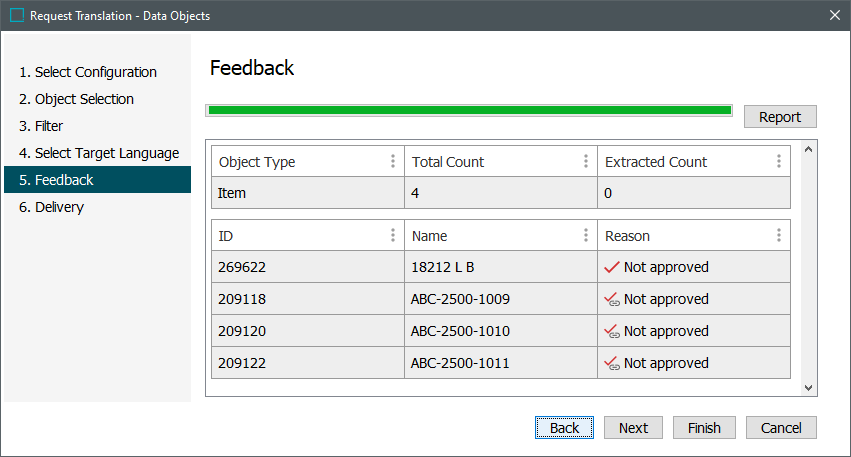The image size is (851, 457).
Task: Open the ID column options menu
Action: pyautogui.click(x=392, y=236)
